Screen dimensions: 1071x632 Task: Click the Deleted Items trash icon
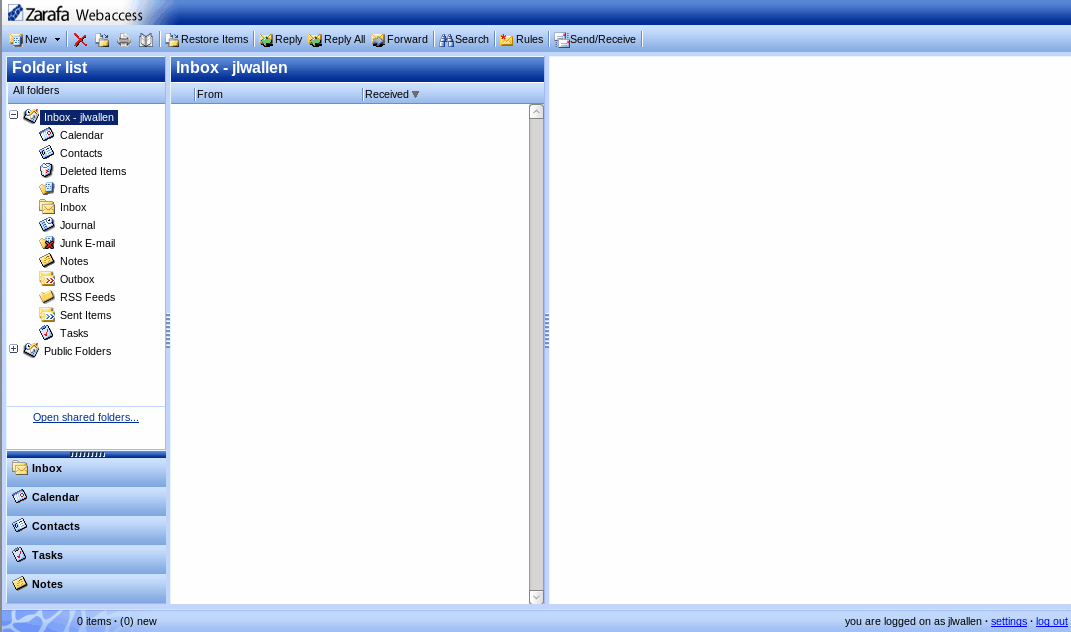click(x=46, y=170)
